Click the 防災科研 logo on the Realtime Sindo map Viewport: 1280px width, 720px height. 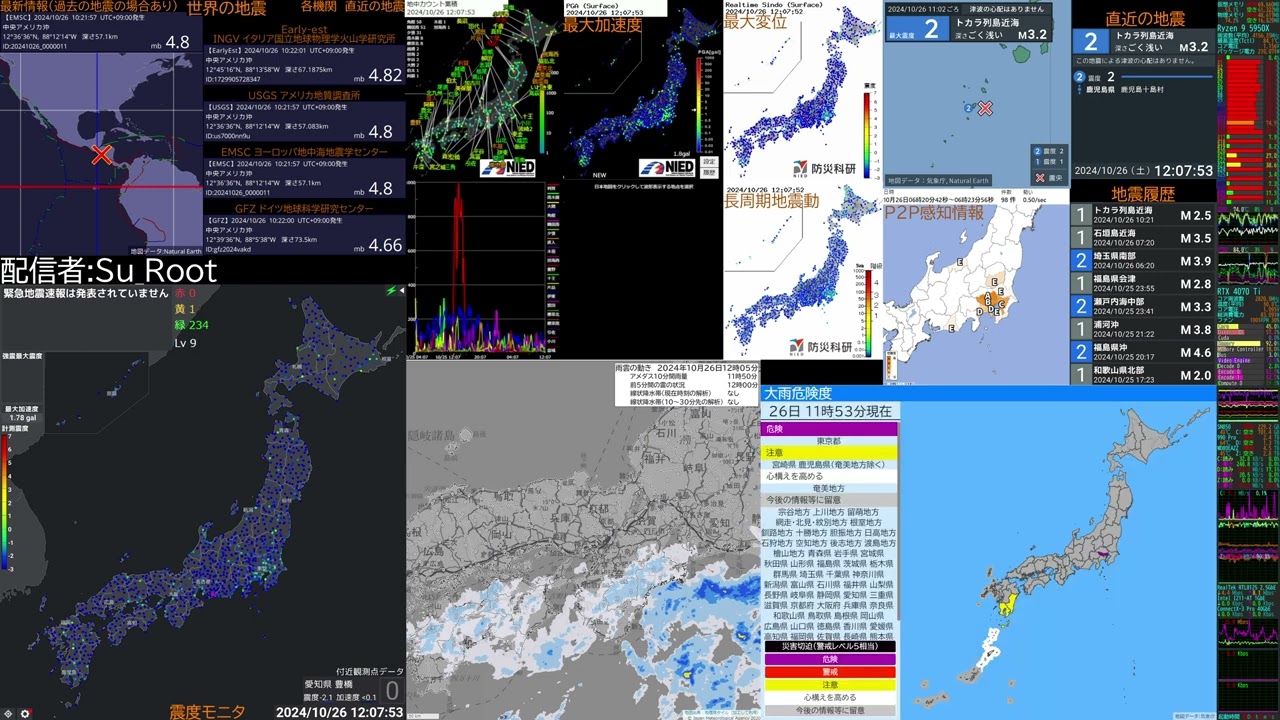tap(826, 168)
